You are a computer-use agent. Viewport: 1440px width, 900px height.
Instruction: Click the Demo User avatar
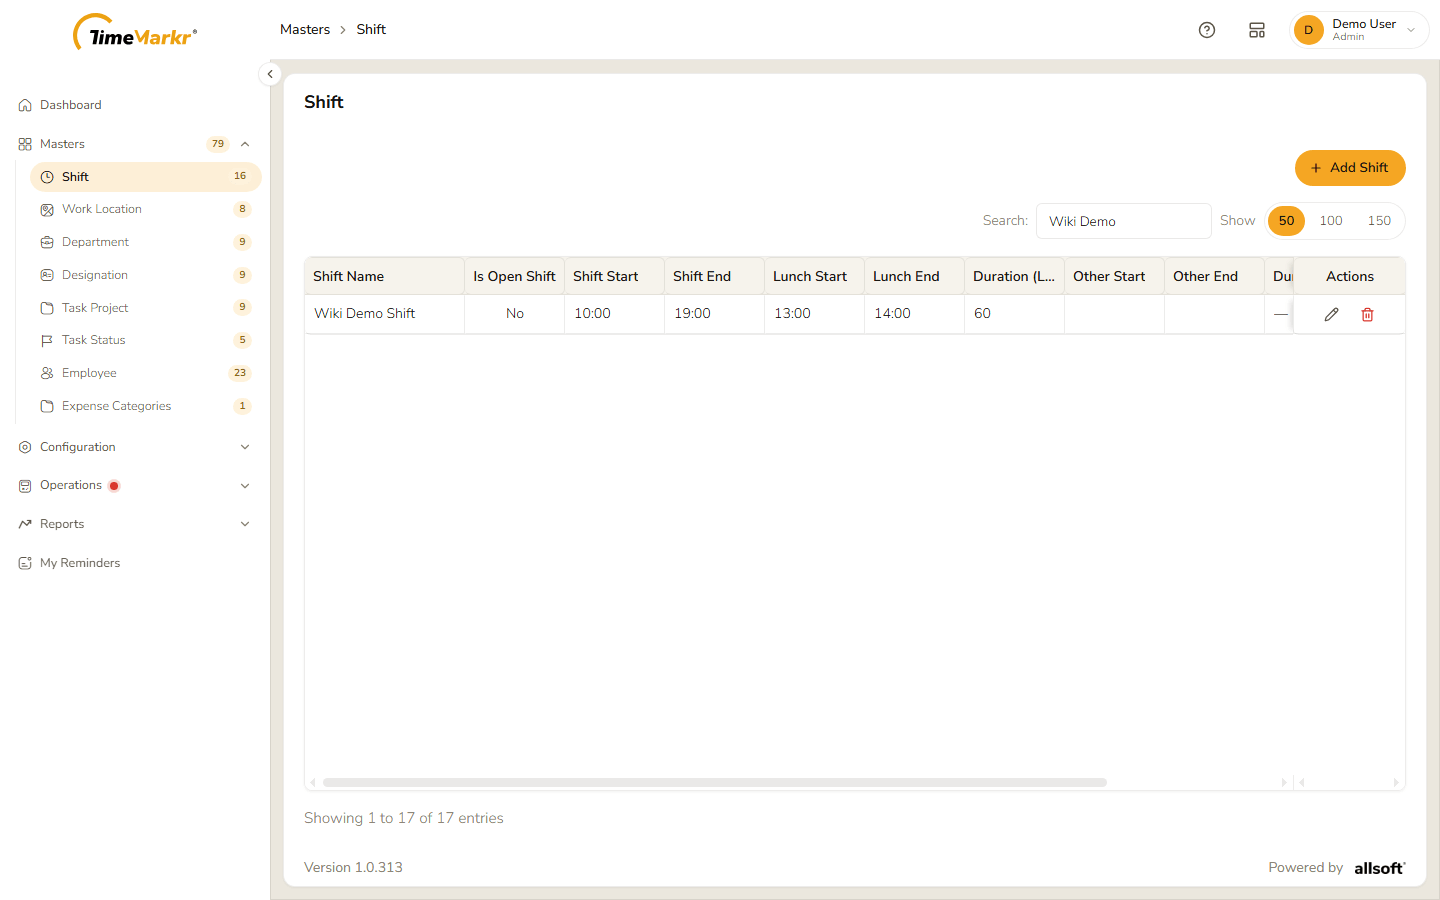pyautogui.click(x=1308, y=30)
